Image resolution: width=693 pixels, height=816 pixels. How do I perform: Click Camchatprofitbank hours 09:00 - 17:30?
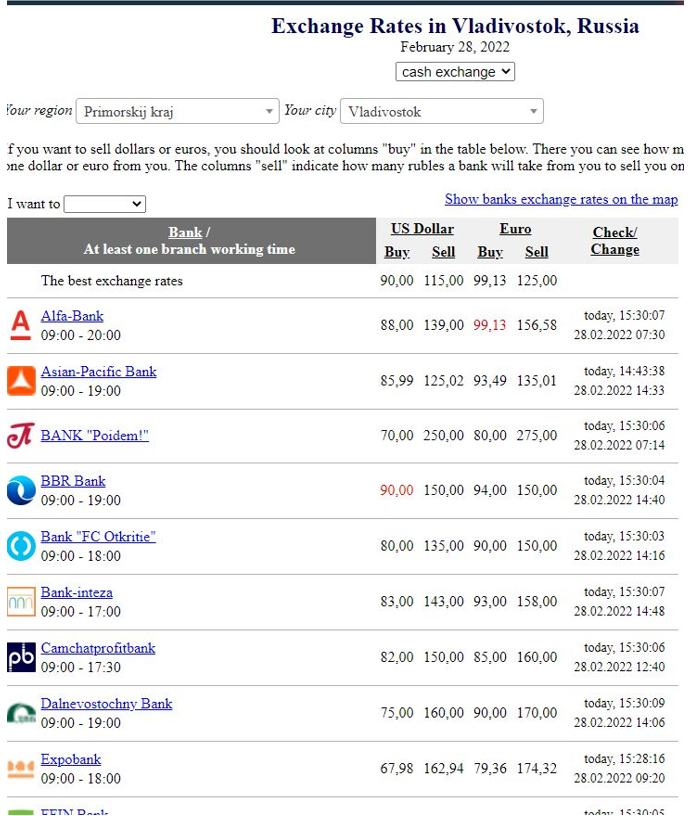(81, 667)
